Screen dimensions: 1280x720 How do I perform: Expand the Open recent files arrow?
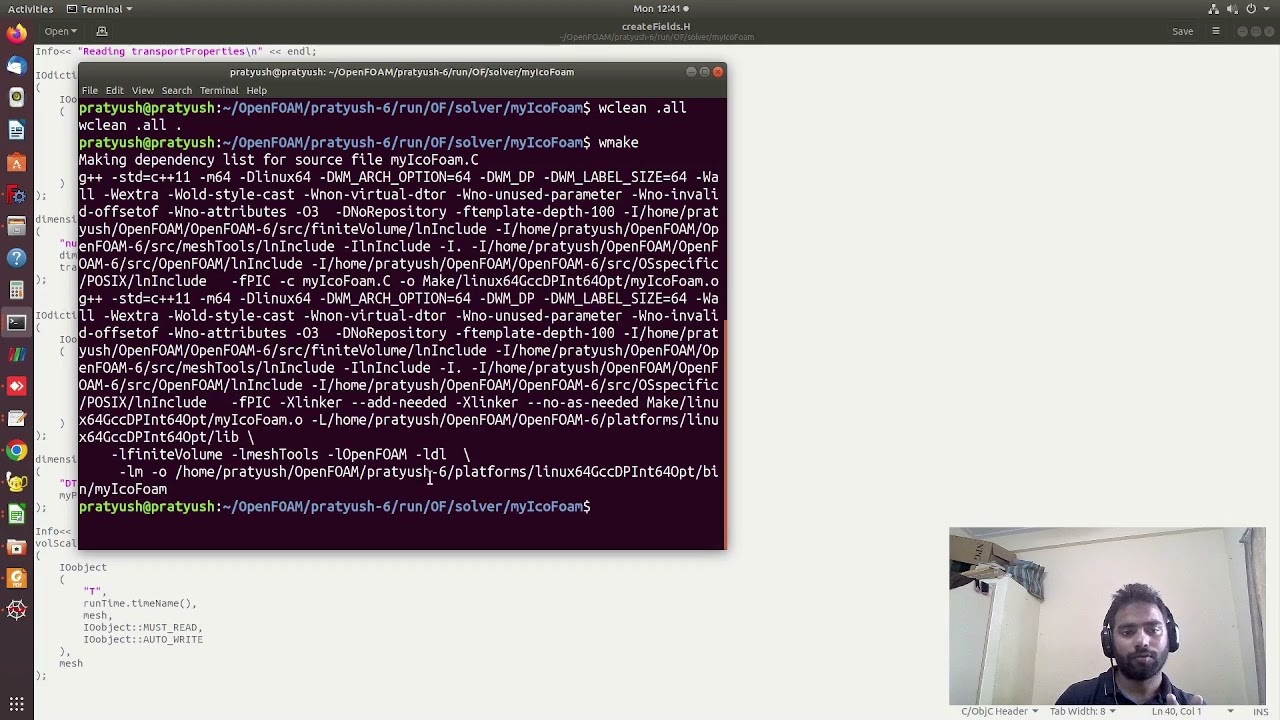[74, 31]
